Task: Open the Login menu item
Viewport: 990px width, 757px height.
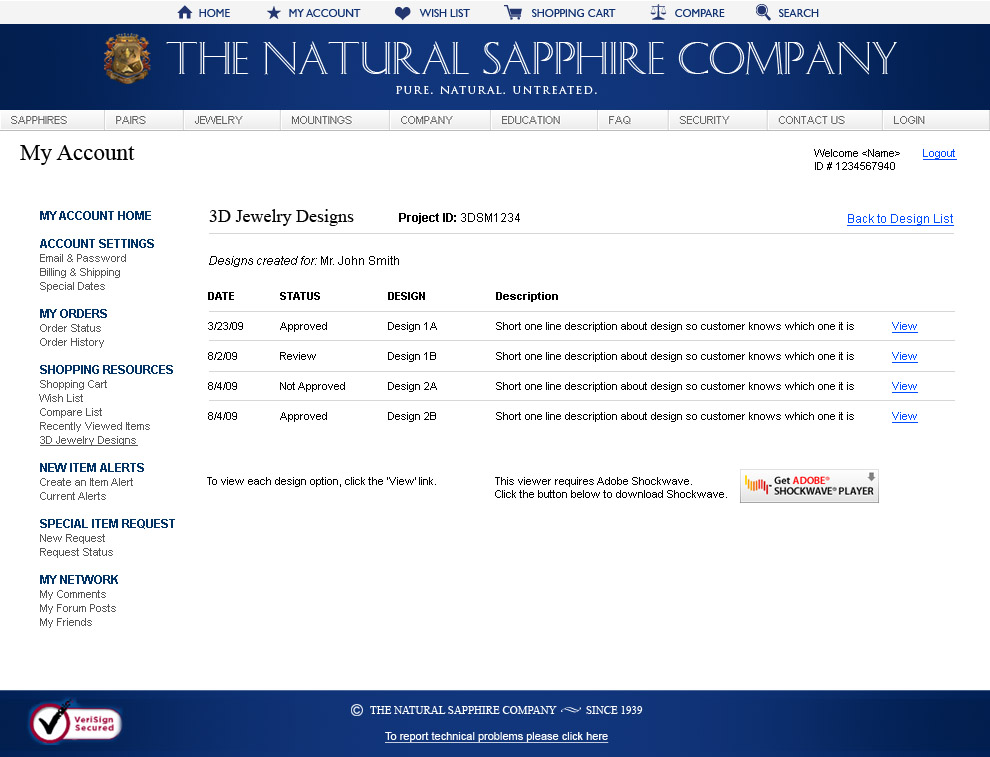Action: coord(909,120)
